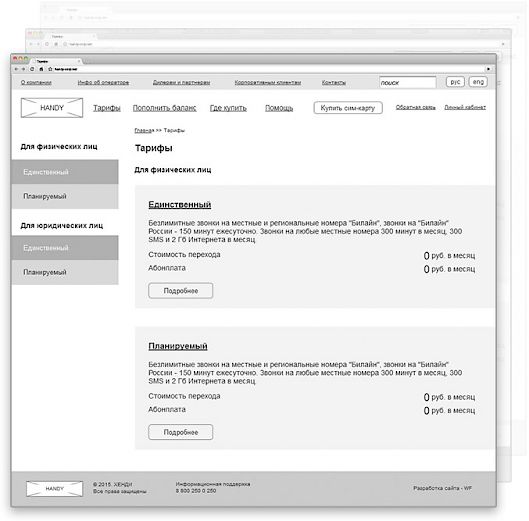
Task: Click Подробнее under Планируемый tariff
Action: (x=180, y=432)
